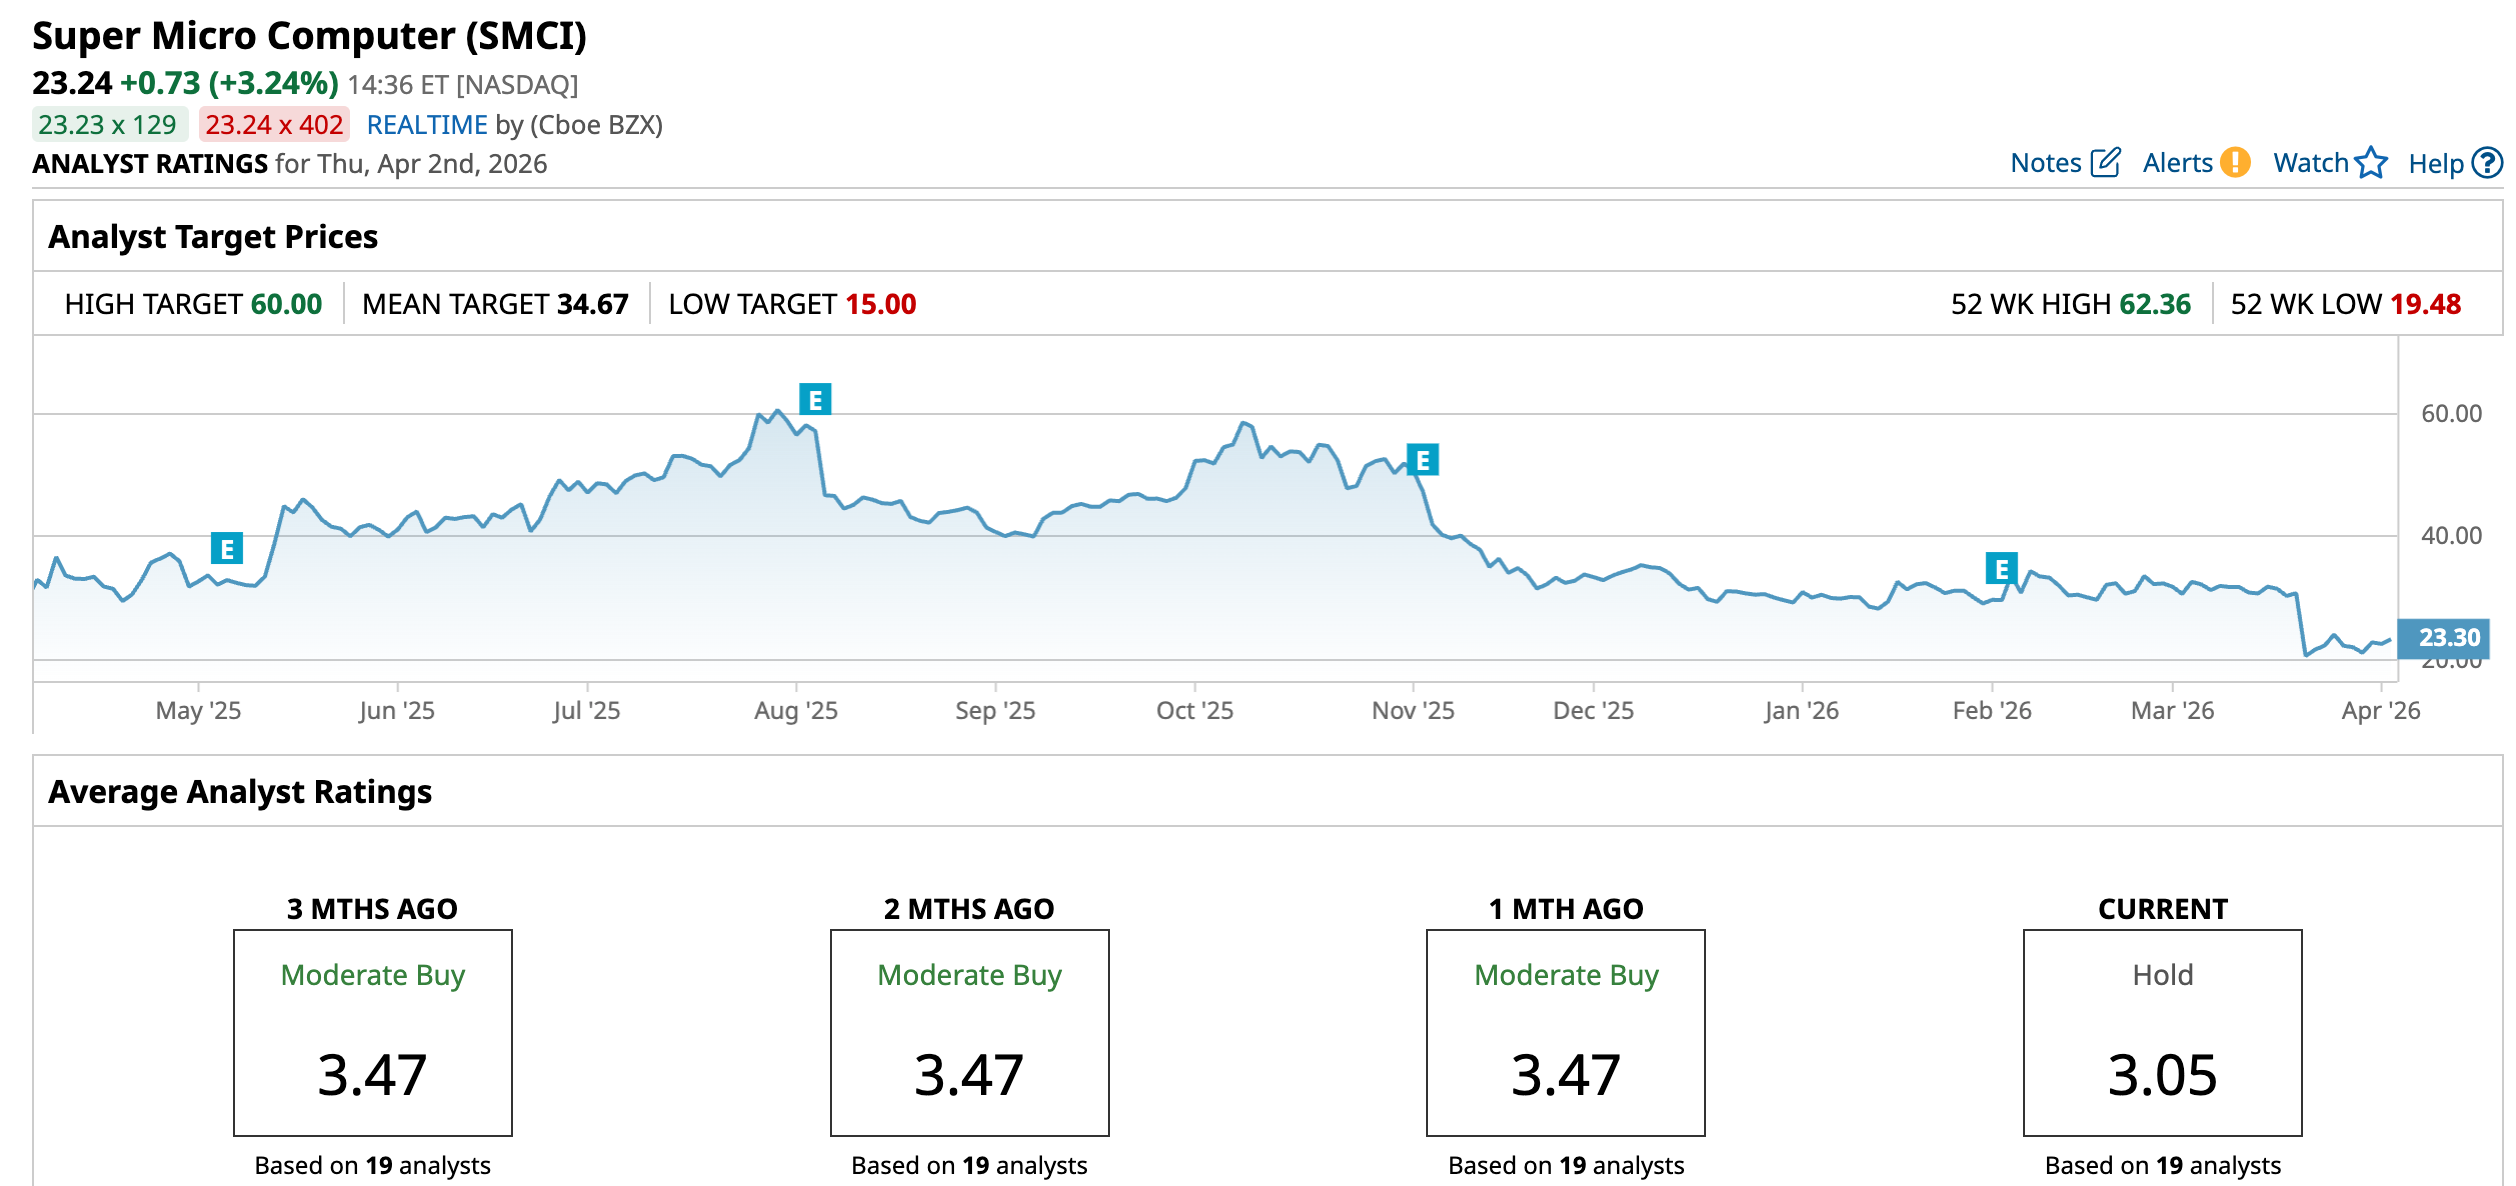Open the Help text link
This screenshot has width=2516, height=1186.
click(x=2435, y=164)
